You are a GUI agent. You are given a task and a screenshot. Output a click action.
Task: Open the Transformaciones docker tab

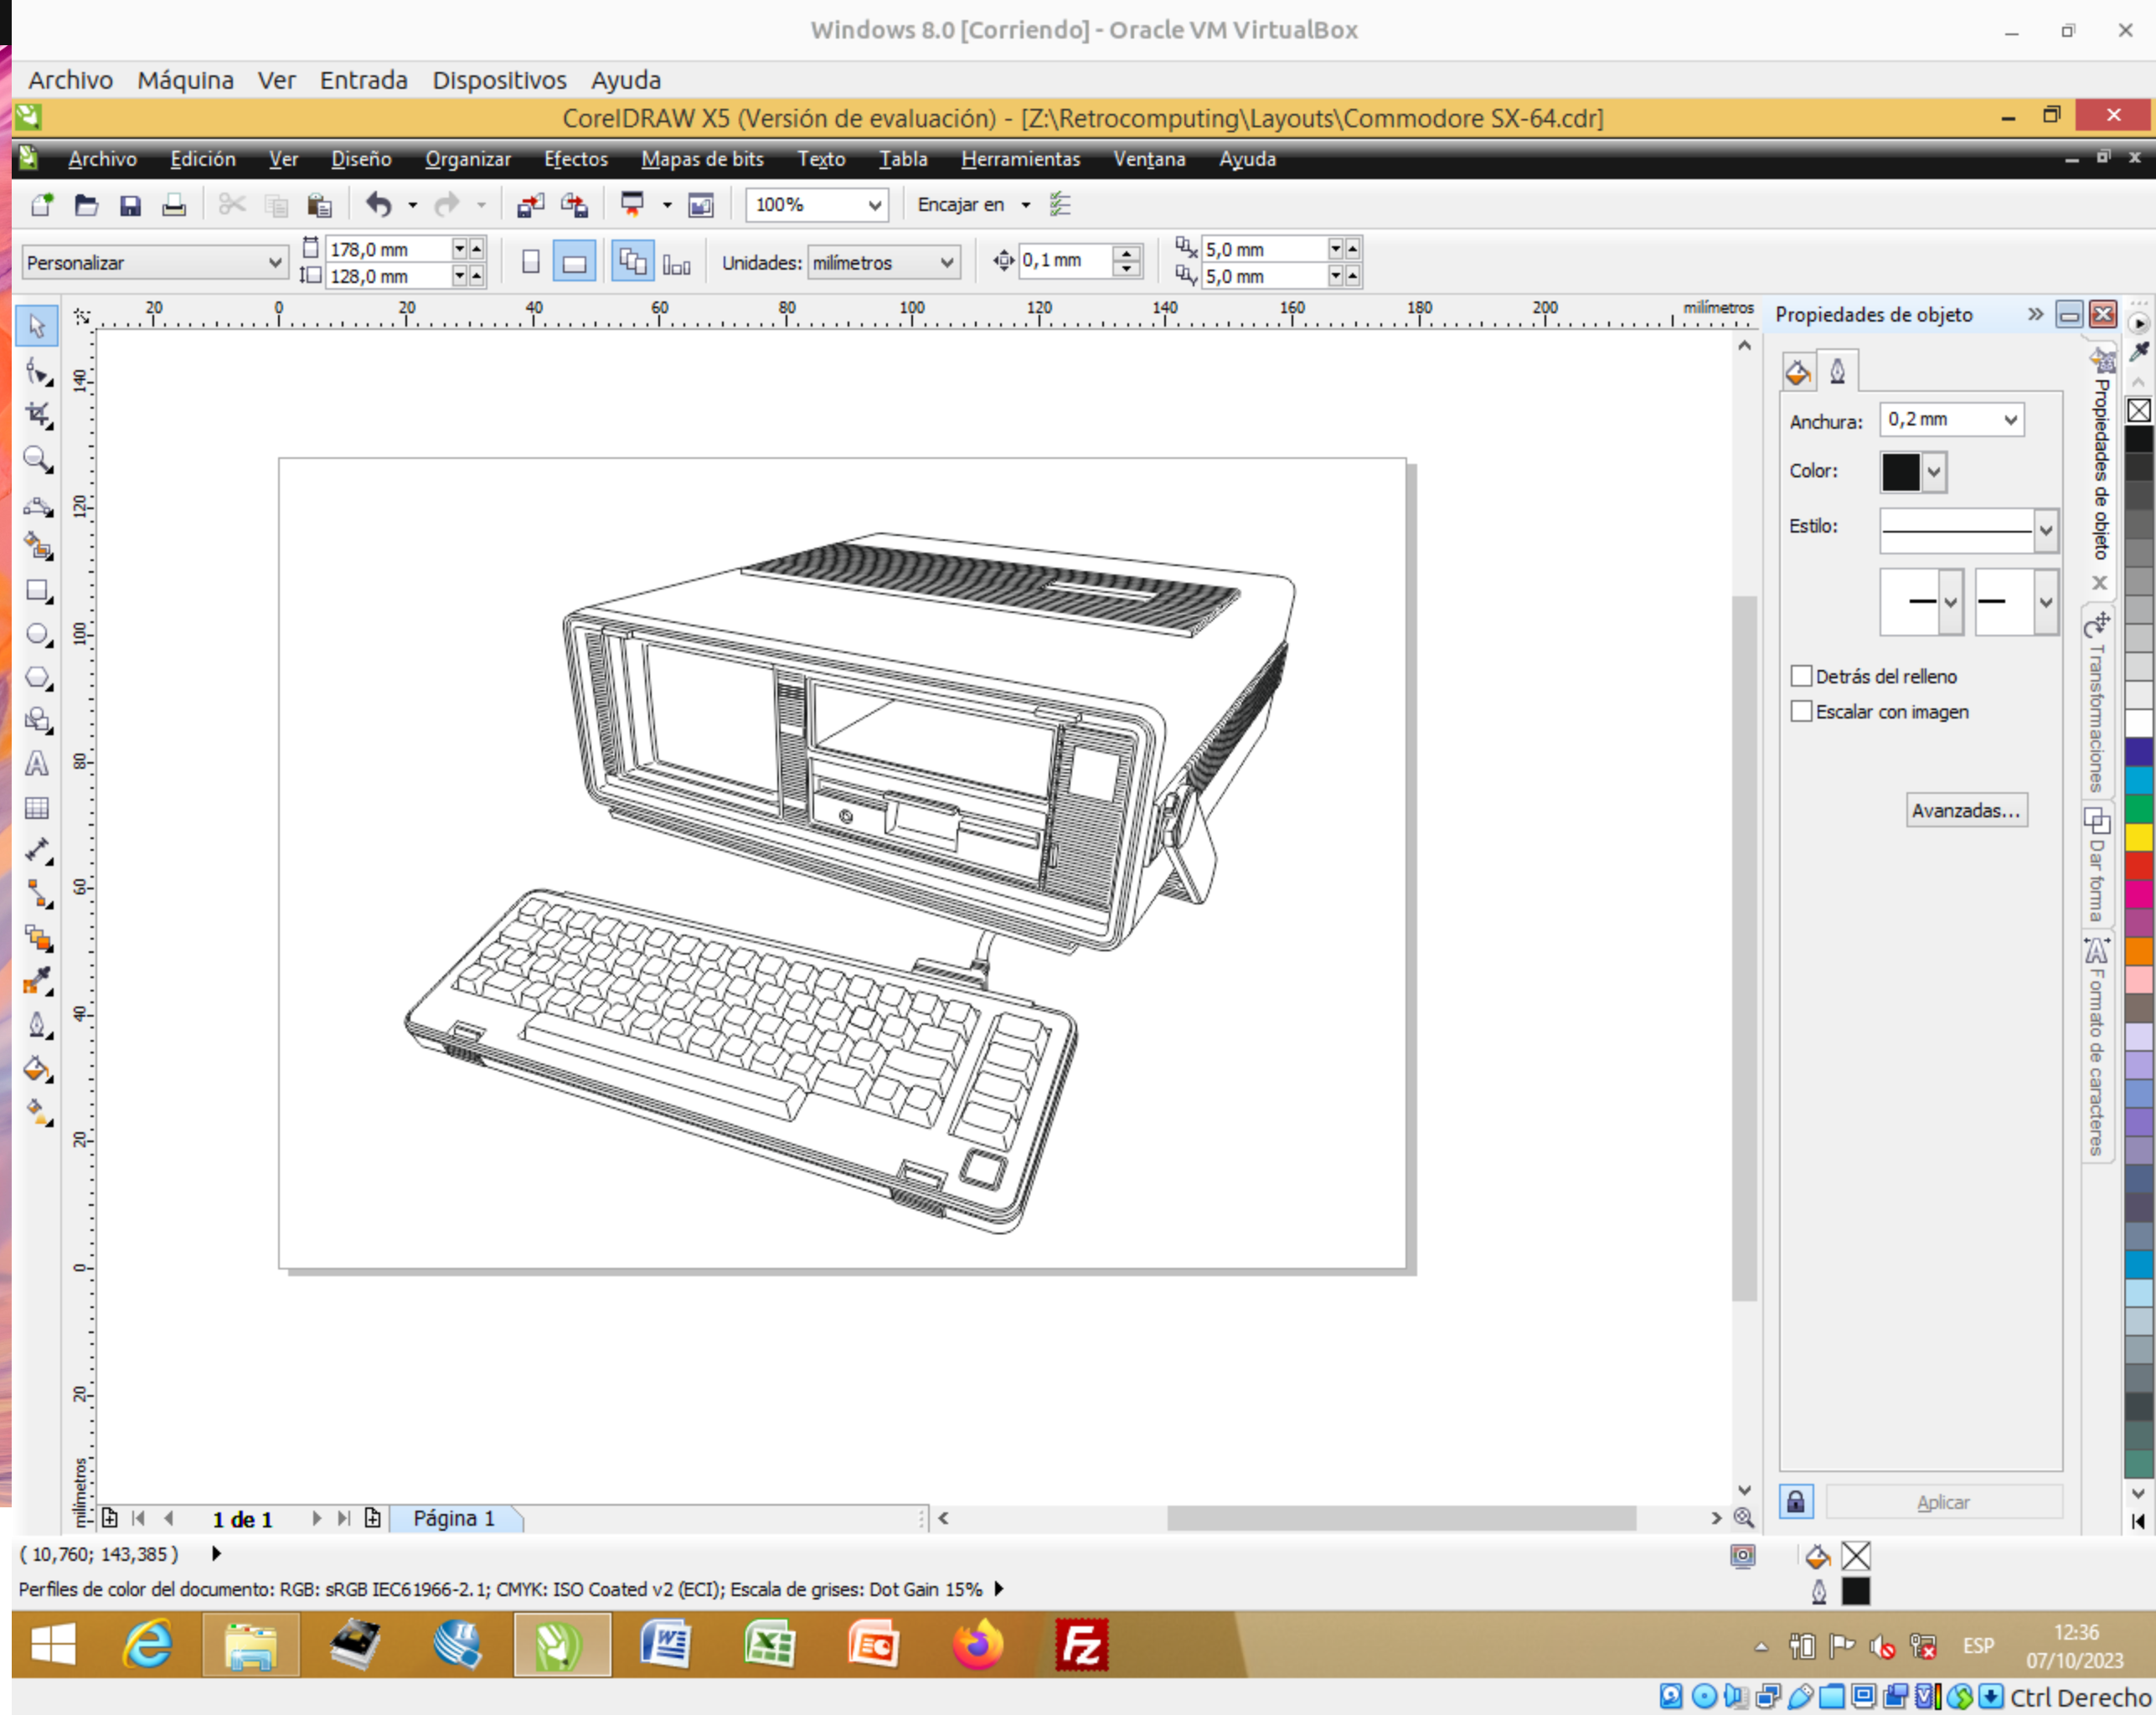(2097, 702)
